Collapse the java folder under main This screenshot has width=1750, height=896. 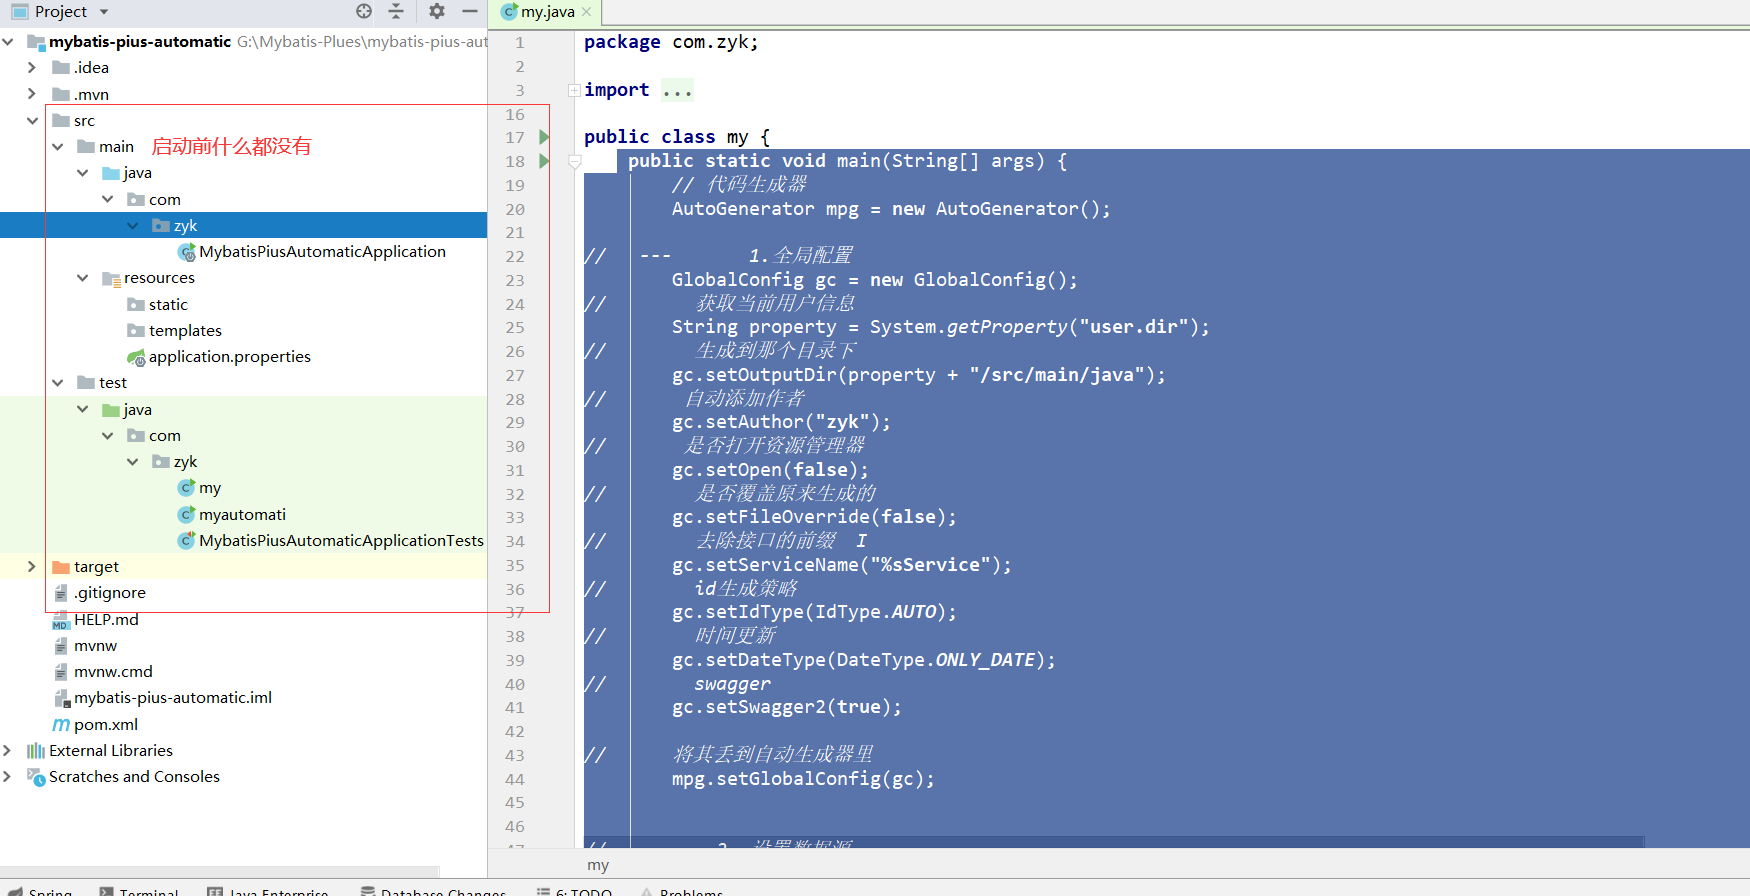point(82,172)
